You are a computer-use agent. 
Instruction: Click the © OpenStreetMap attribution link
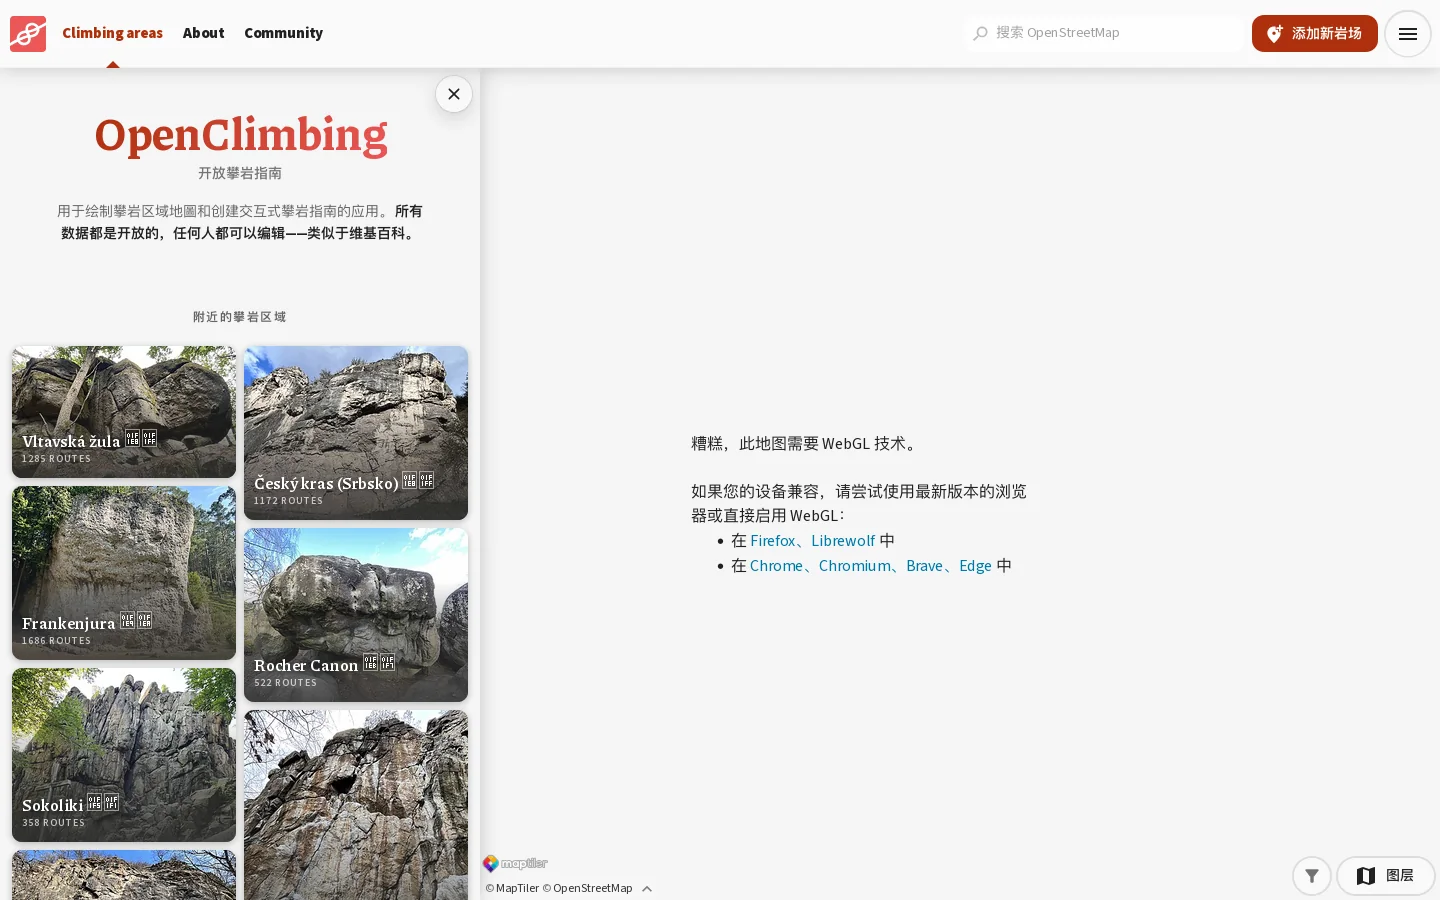587,888
